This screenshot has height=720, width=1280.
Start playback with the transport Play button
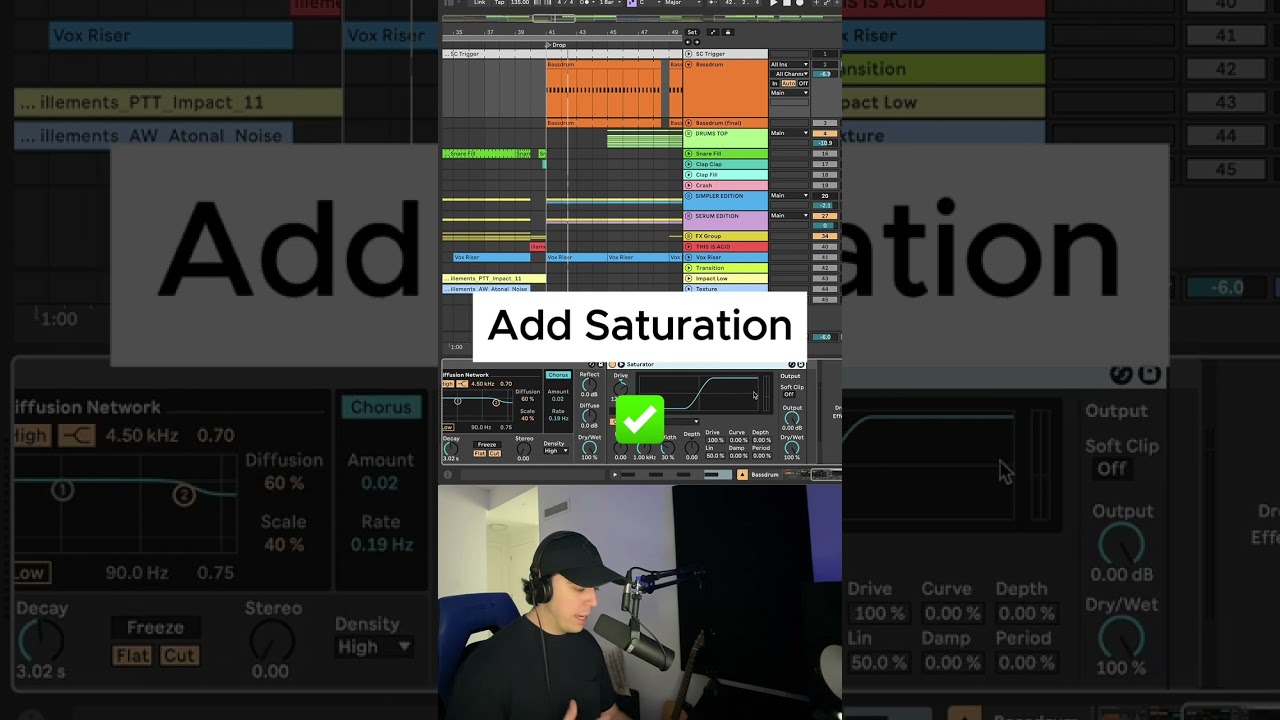(773, 3)
